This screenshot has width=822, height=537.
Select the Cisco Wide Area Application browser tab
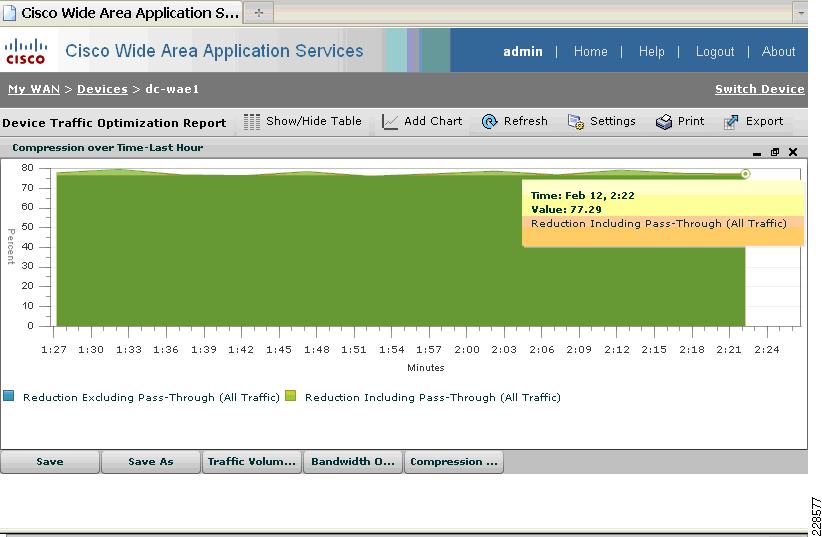[122, 13]
